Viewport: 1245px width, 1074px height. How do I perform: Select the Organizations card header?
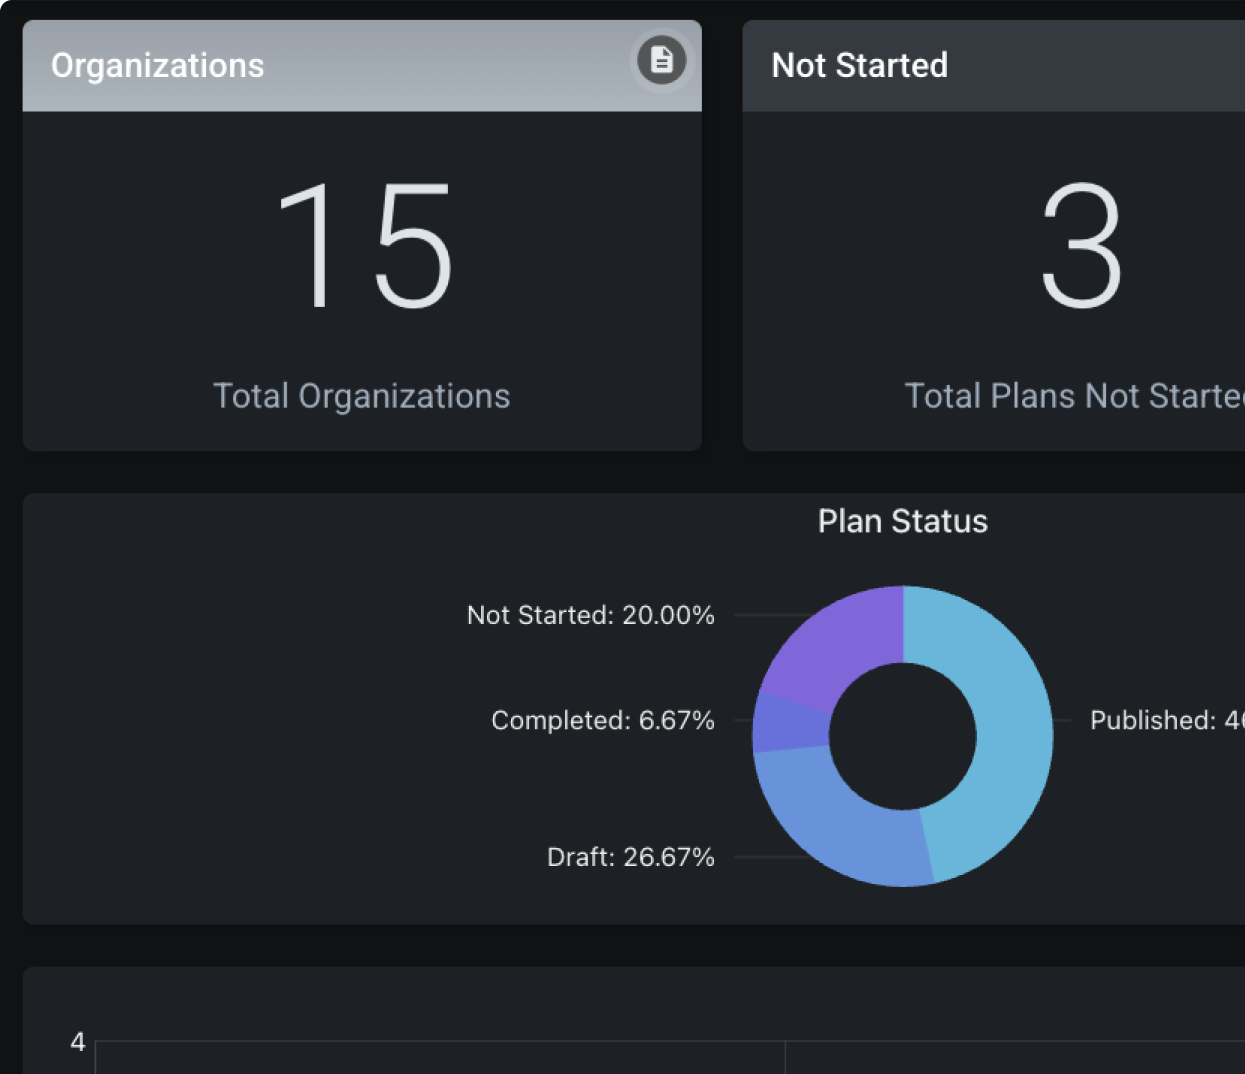point(300,66)
